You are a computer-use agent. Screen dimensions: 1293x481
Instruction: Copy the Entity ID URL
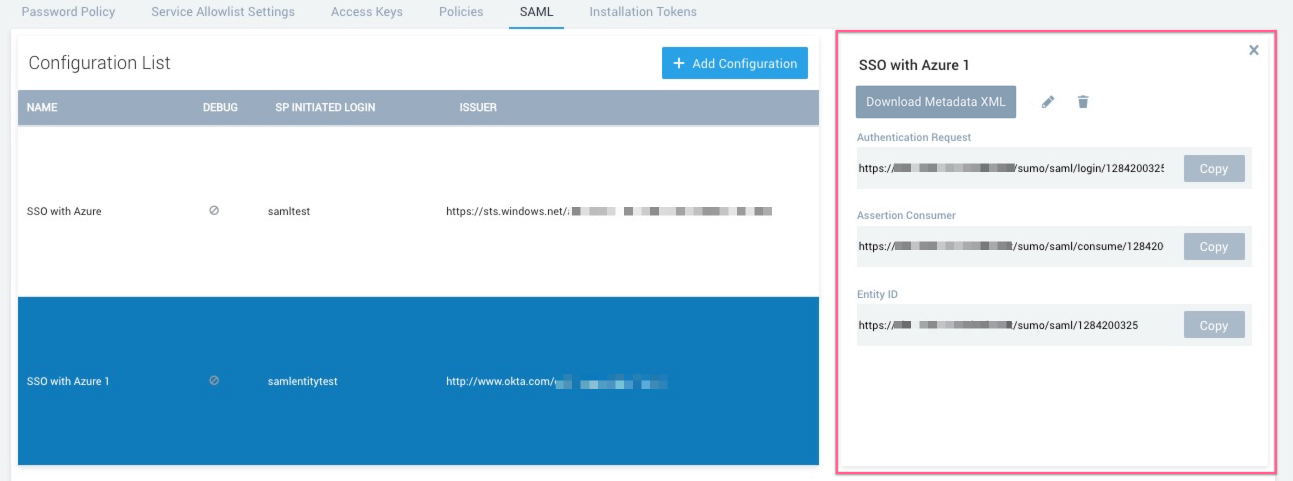pyautogui.click(x=1213, y=325)
